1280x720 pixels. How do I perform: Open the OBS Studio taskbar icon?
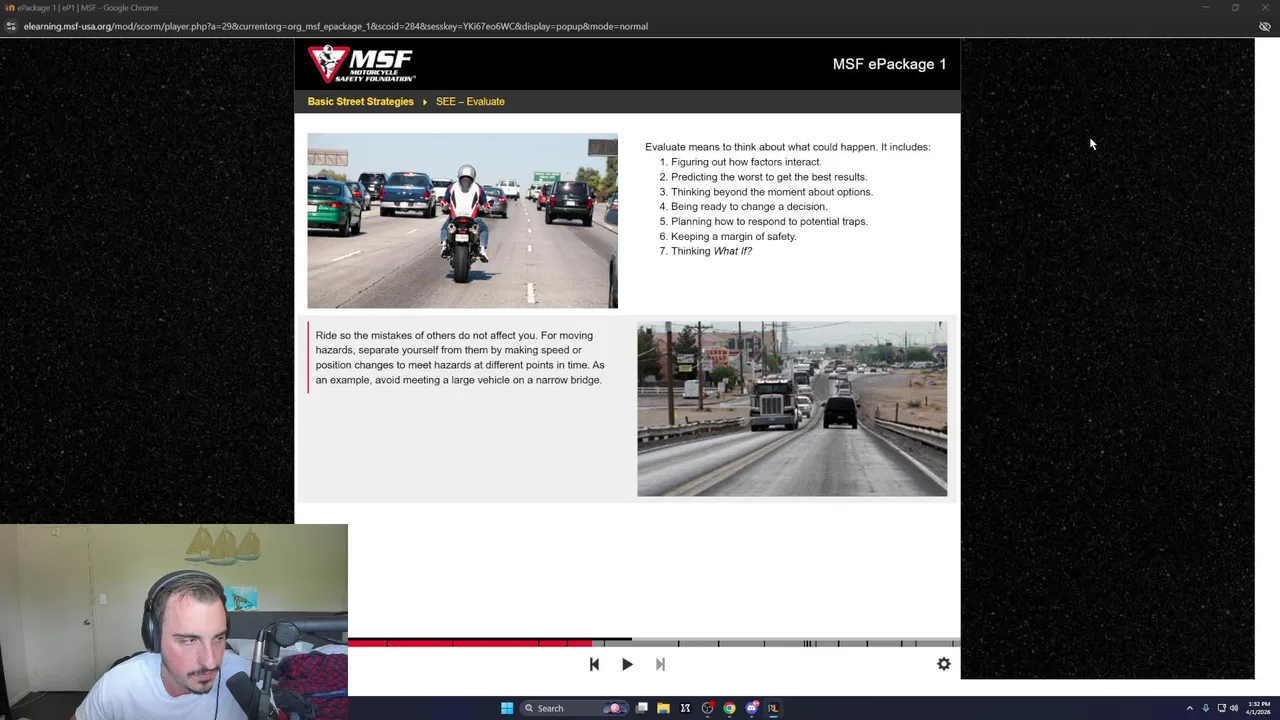coord(707,708)
